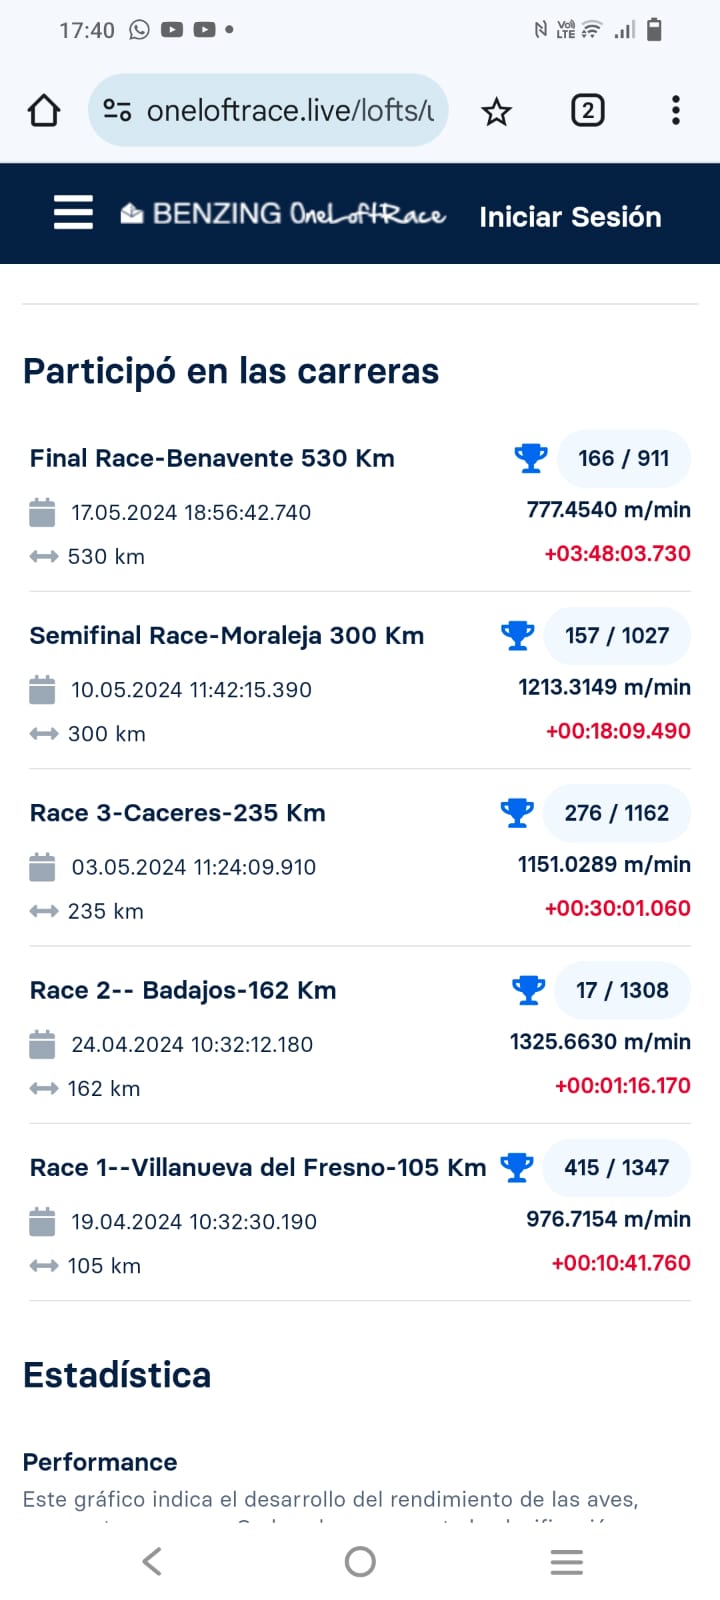Open the browser tab switcher
The height and width of the screenshot is (1600, 720).
[x=587, y=110]
